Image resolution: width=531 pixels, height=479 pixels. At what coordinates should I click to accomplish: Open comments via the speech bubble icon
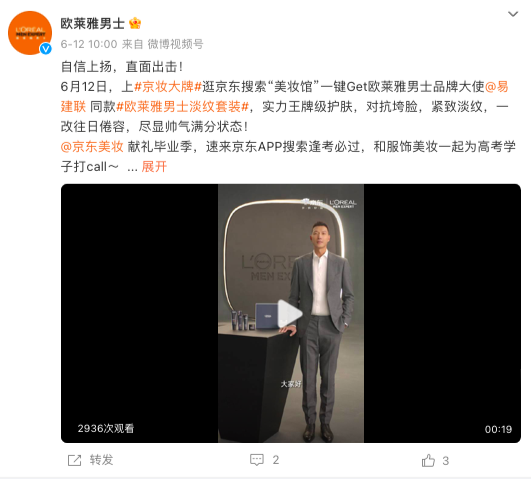click(257, 460)
